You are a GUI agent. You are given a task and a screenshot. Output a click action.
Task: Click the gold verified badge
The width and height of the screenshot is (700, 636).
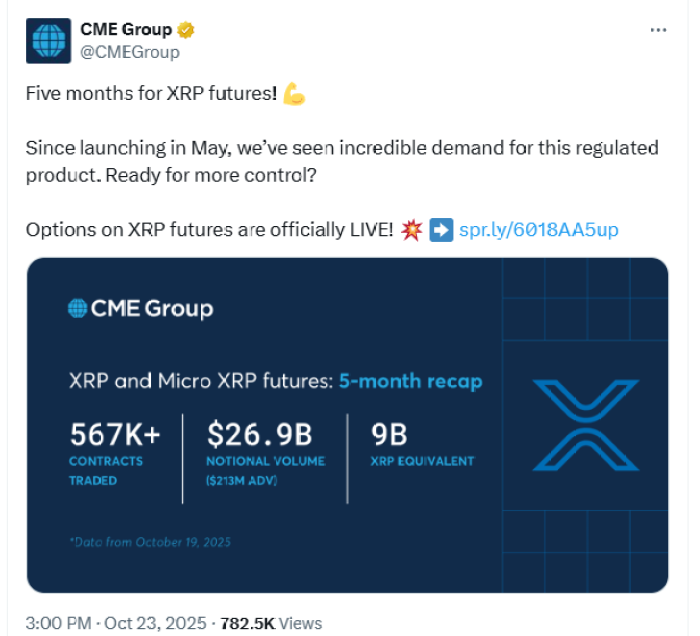[x=186, y=30]
